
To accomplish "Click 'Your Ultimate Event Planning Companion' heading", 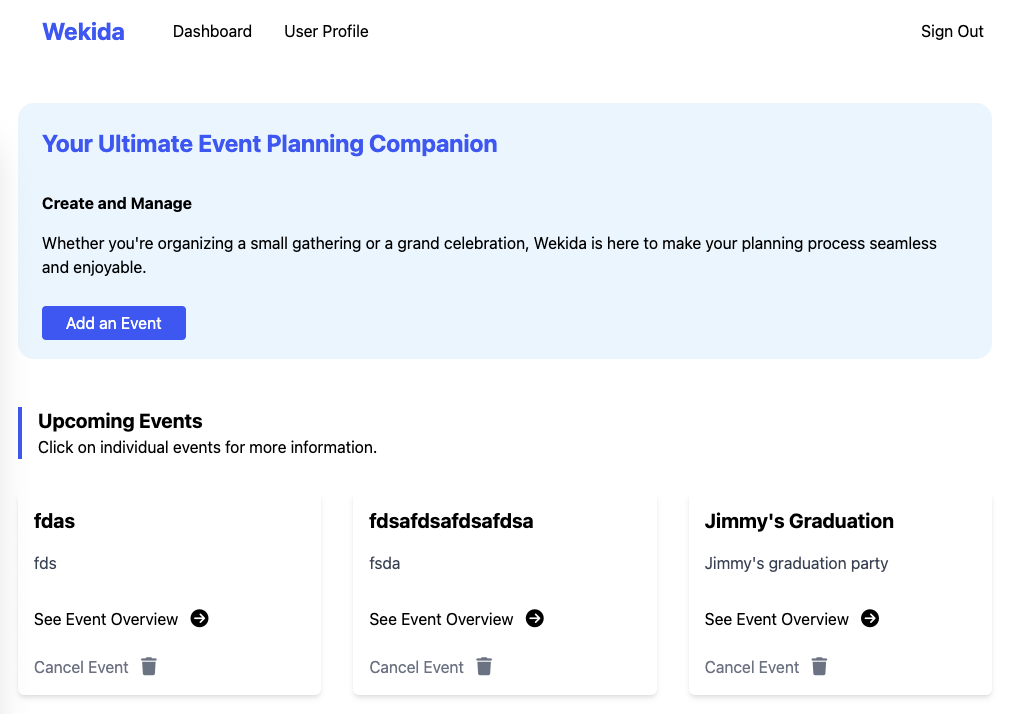I will (269, 144).
